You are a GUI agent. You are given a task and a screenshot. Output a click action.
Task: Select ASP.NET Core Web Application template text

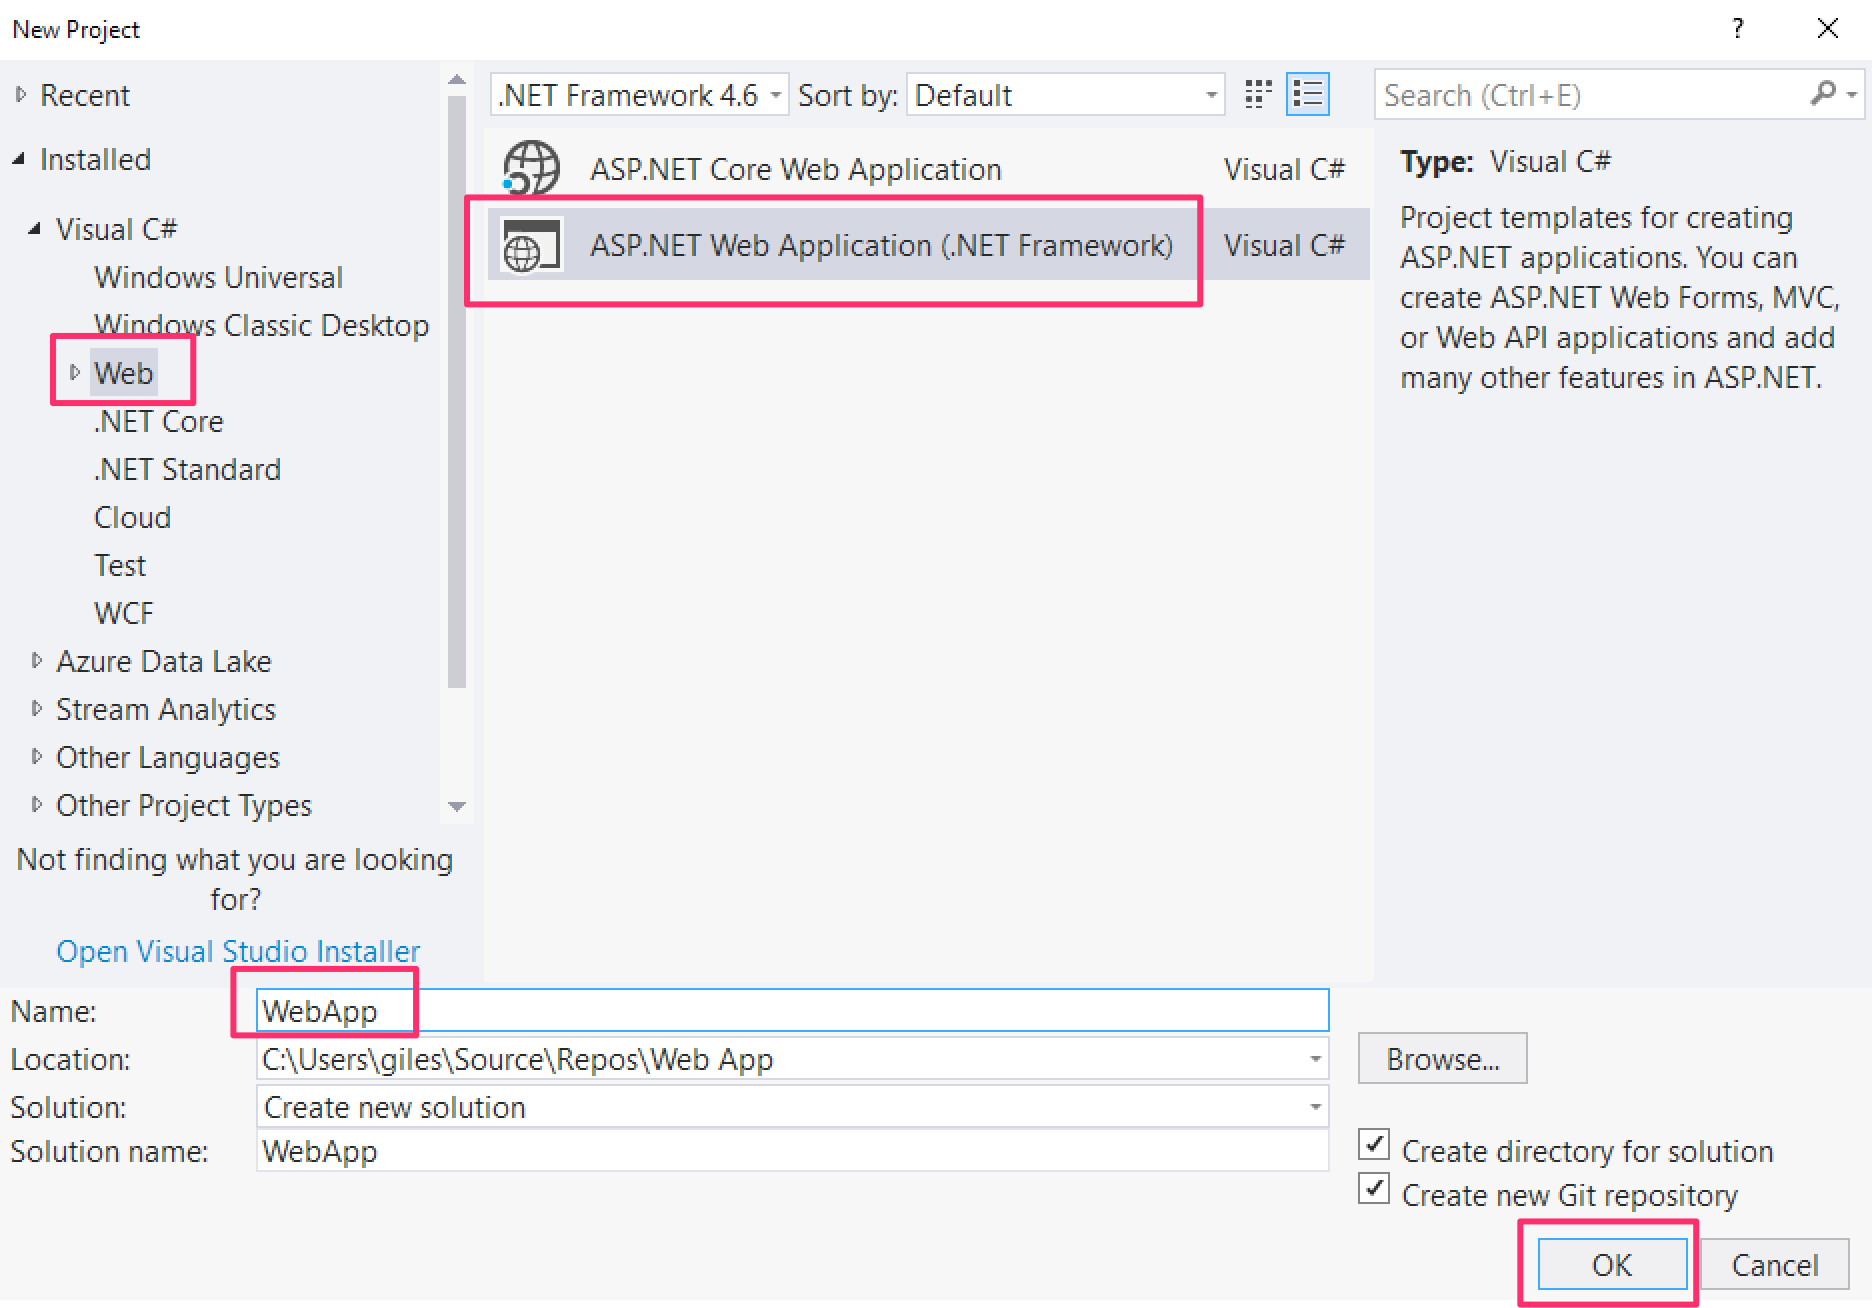click(796, 169)
